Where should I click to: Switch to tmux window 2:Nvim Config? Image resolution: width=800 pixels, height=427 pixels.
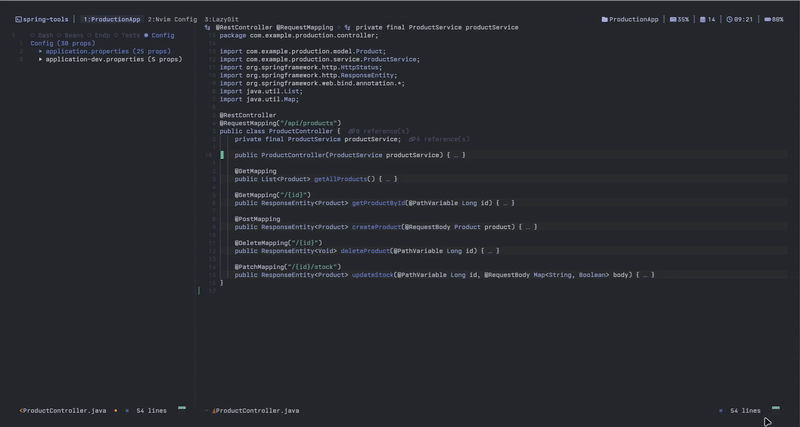click(x=172, y=19)
